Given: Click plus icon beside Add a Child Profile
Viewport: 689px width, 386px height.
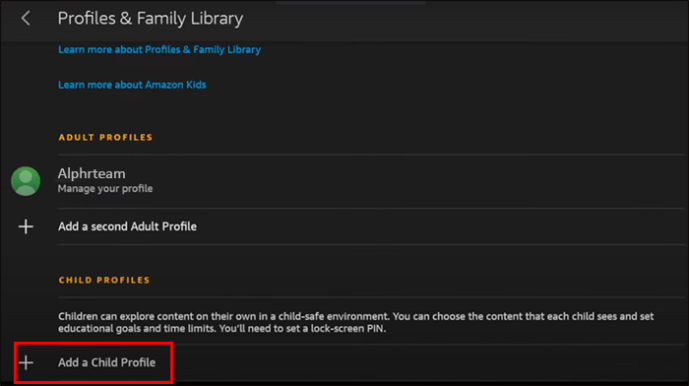Looking at the screenshot, I should tap(26, 363).
